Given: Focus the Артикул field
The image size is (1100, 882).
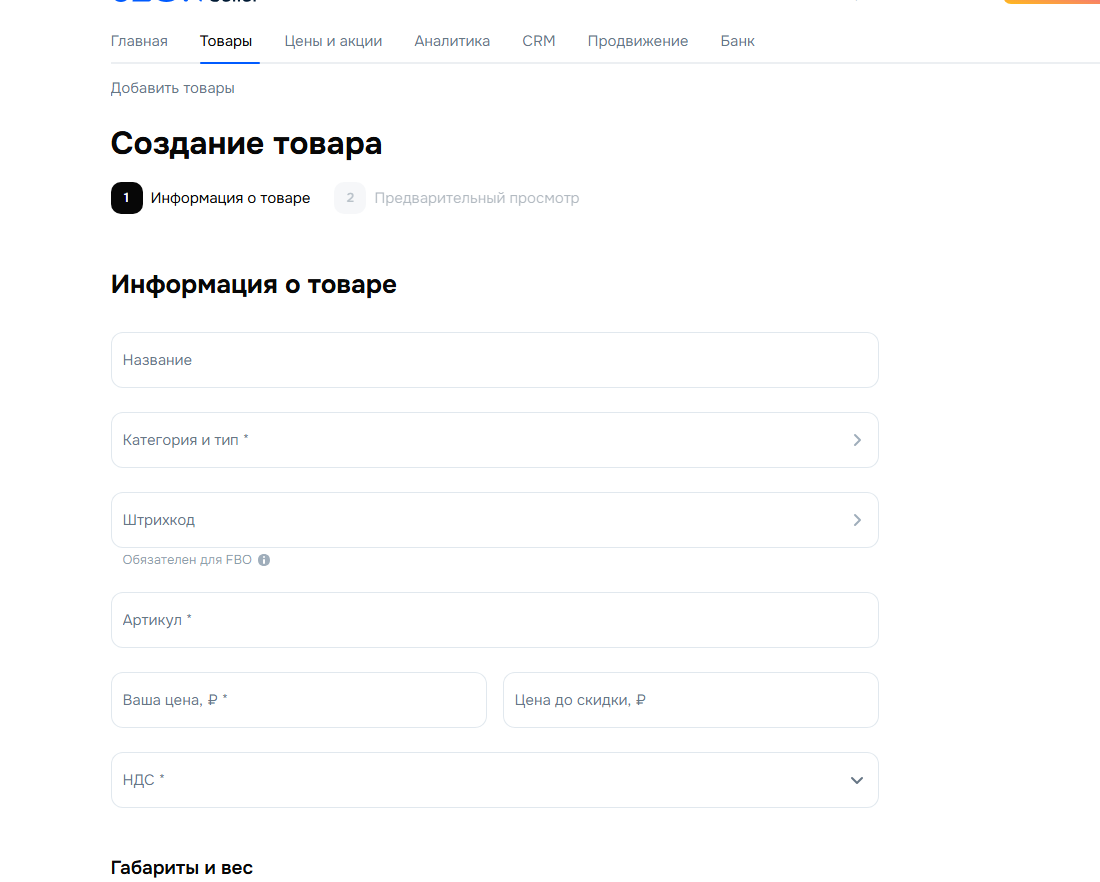Looking at the screenshot, I should pos(494,620).
